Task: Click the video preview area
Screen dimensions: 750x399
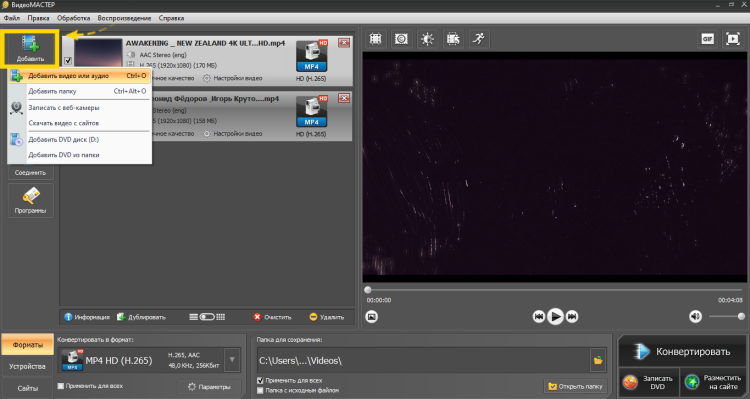Action: (555, 167)
